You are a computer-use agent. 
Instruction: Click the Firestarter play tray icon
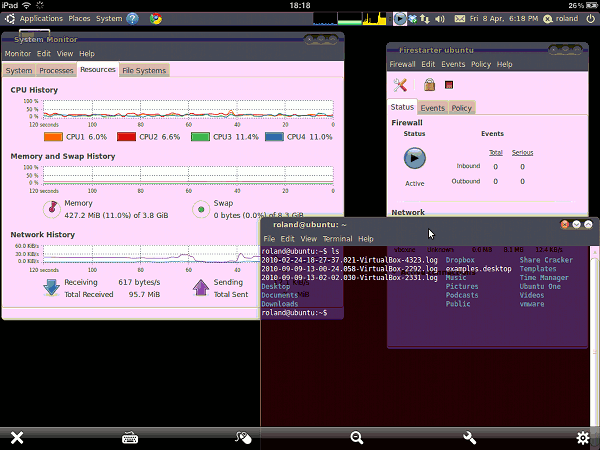399,18
